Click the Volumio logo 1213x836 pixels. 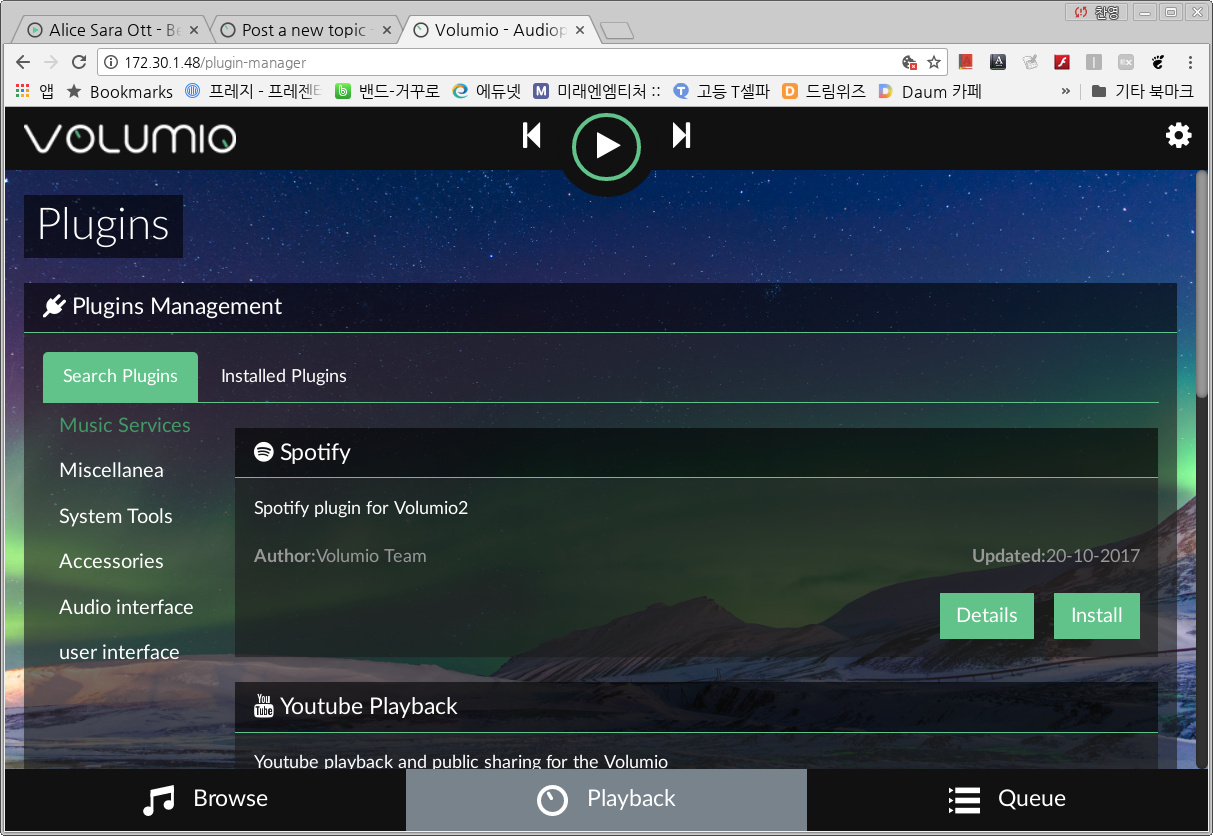point(130,138)
